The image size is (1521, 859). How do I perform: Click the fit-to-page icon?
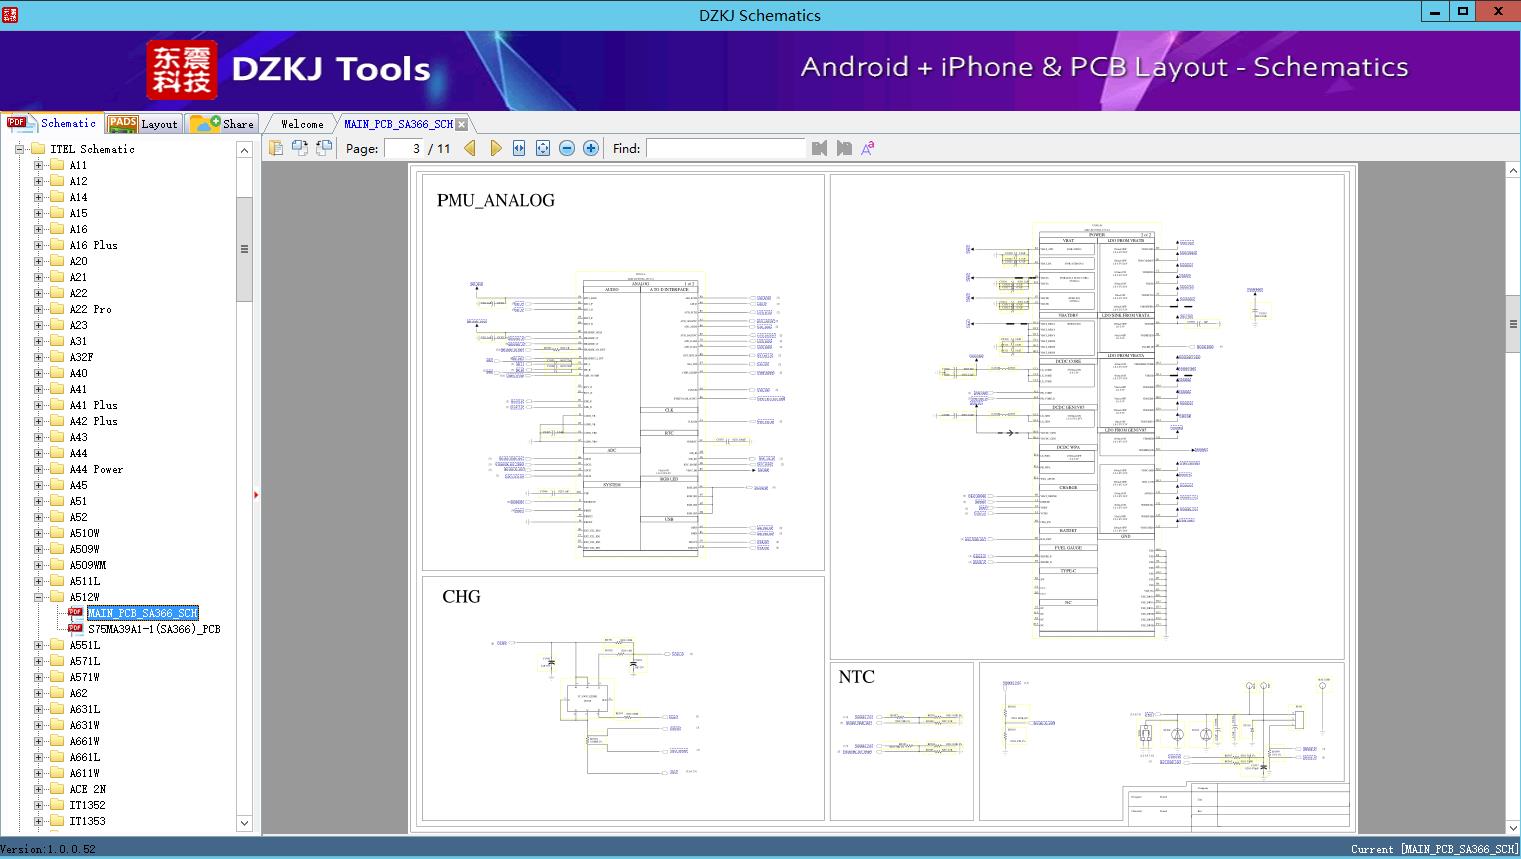542,147
